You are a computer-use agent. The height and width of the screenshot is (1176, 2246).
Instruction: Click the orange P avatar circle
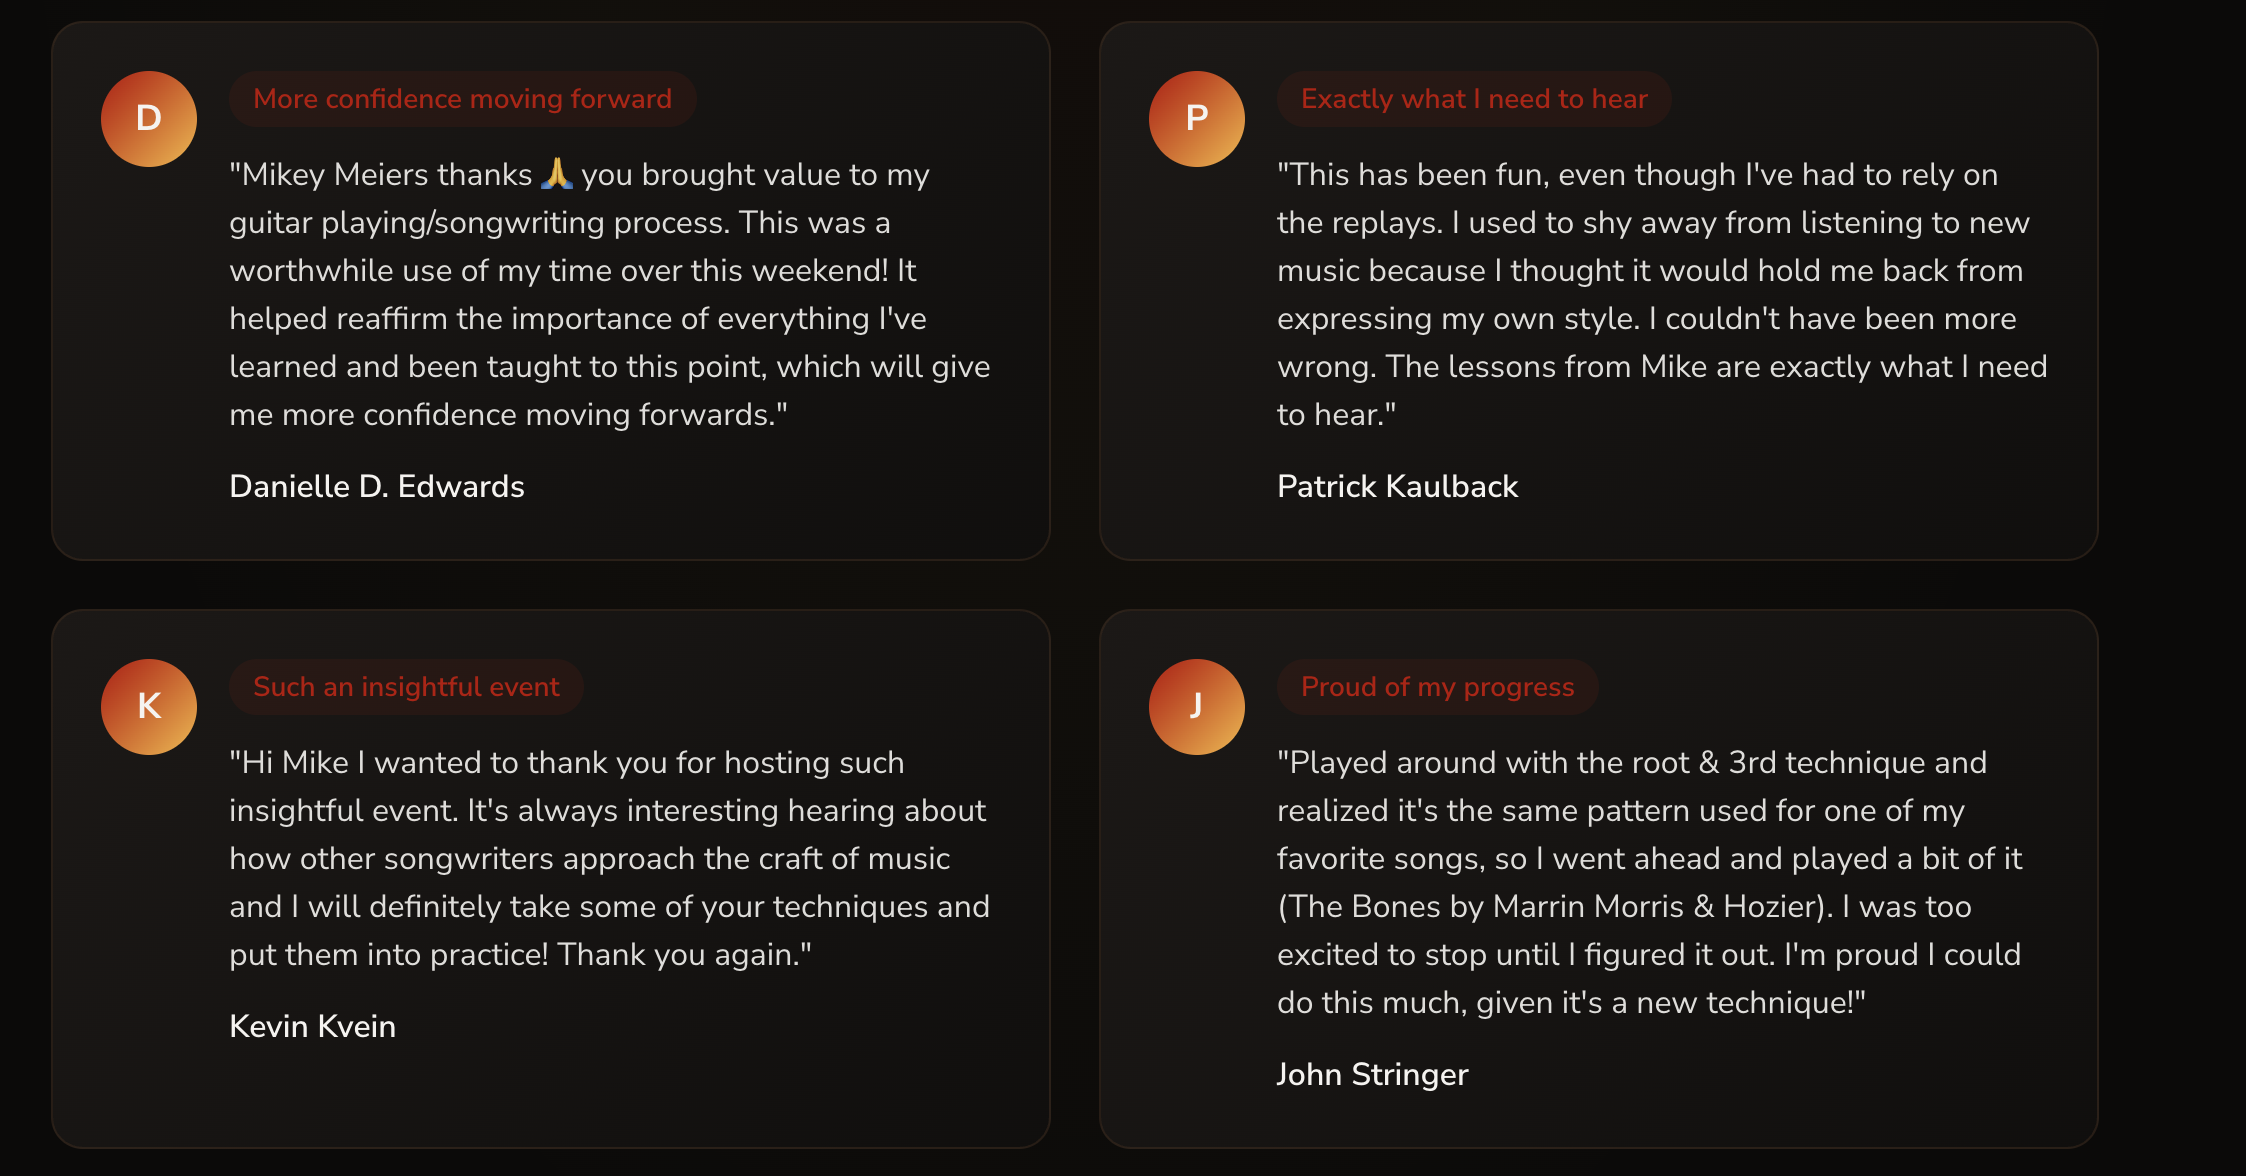point(1196,119)
